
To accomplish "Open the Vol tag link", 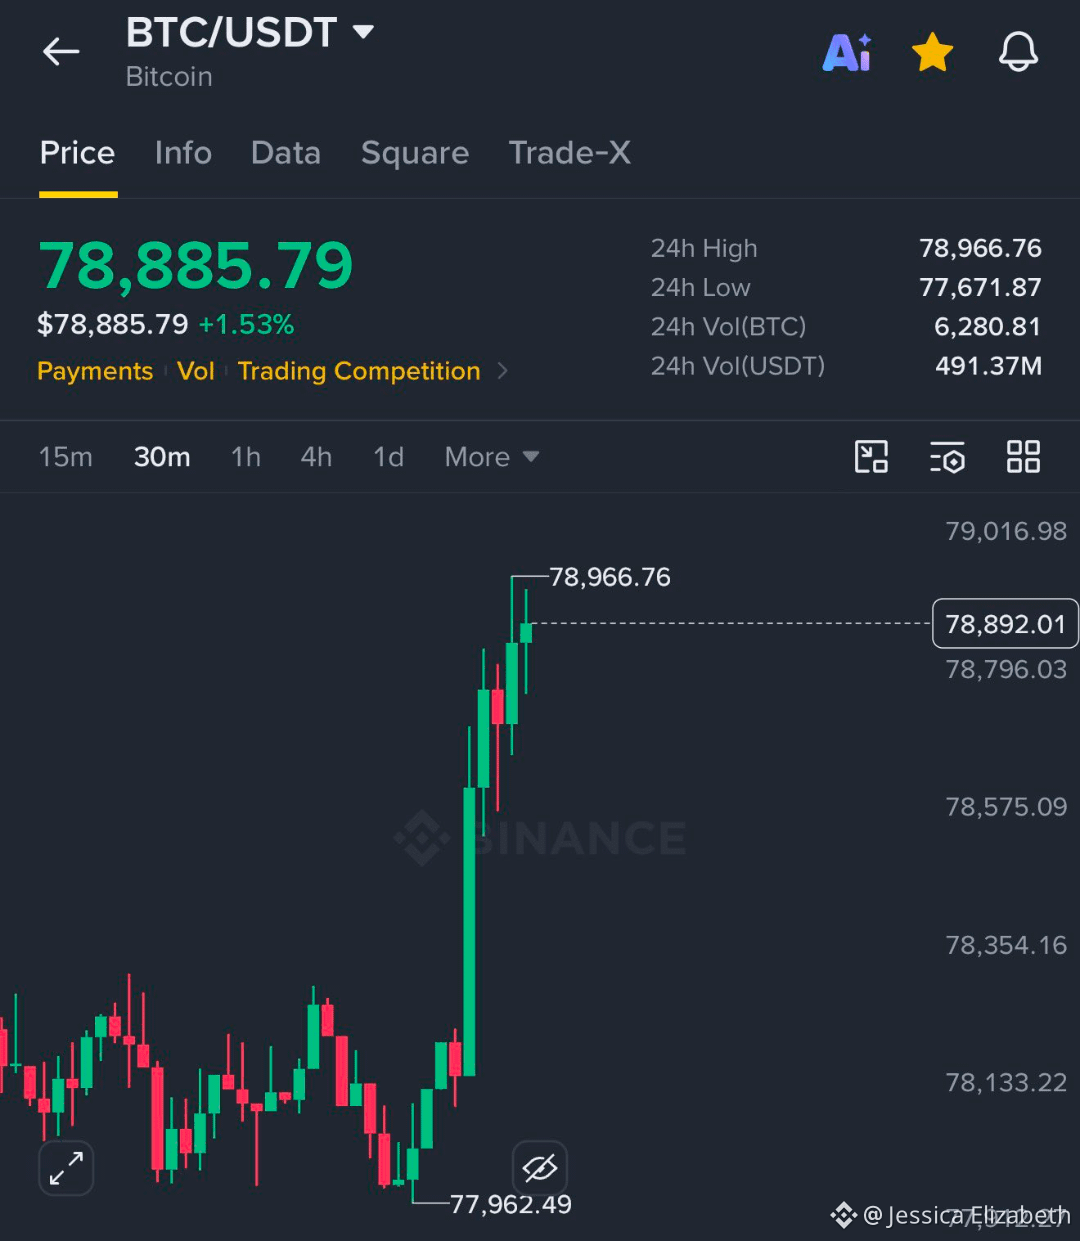I will click(x=196, y=371).
